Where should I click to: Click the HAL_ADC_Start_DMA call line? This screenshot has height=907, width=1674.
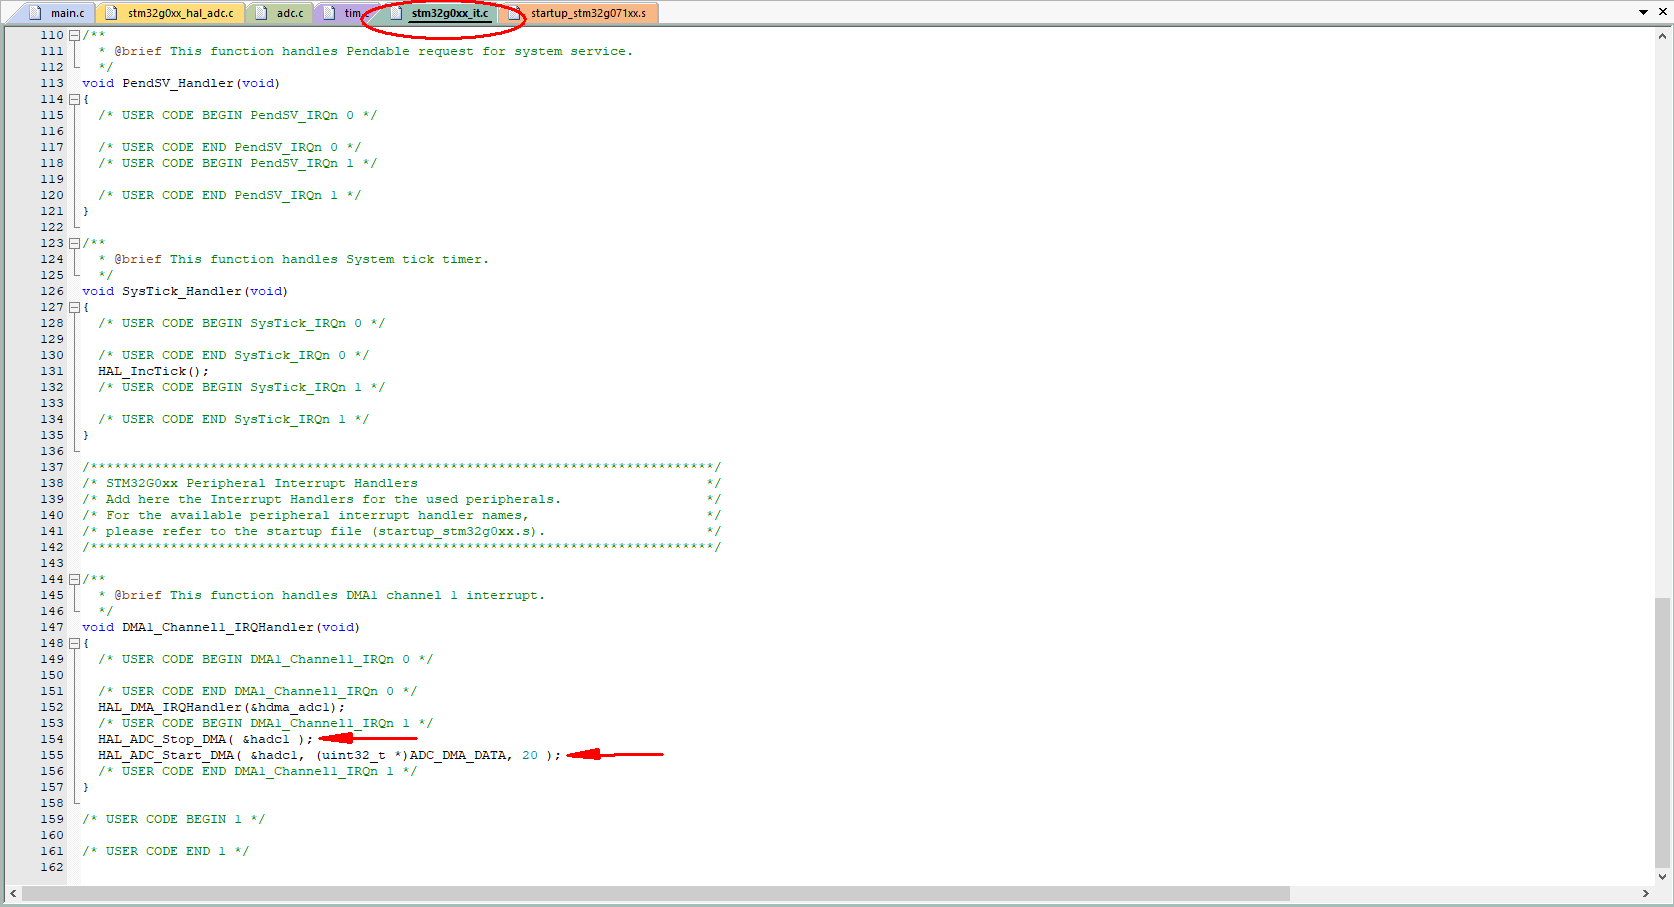coord(329,755)
